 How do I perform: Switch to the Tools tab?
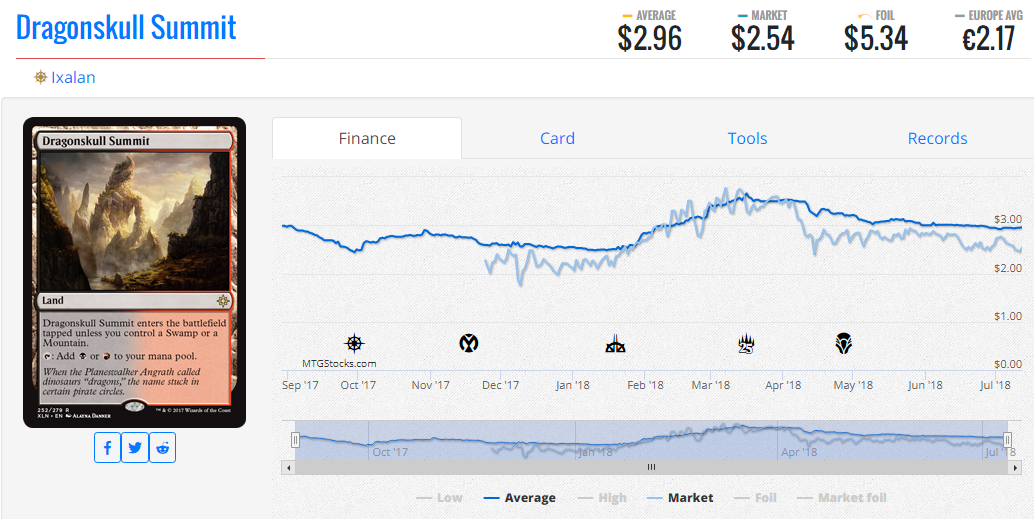tap(747, 138)
